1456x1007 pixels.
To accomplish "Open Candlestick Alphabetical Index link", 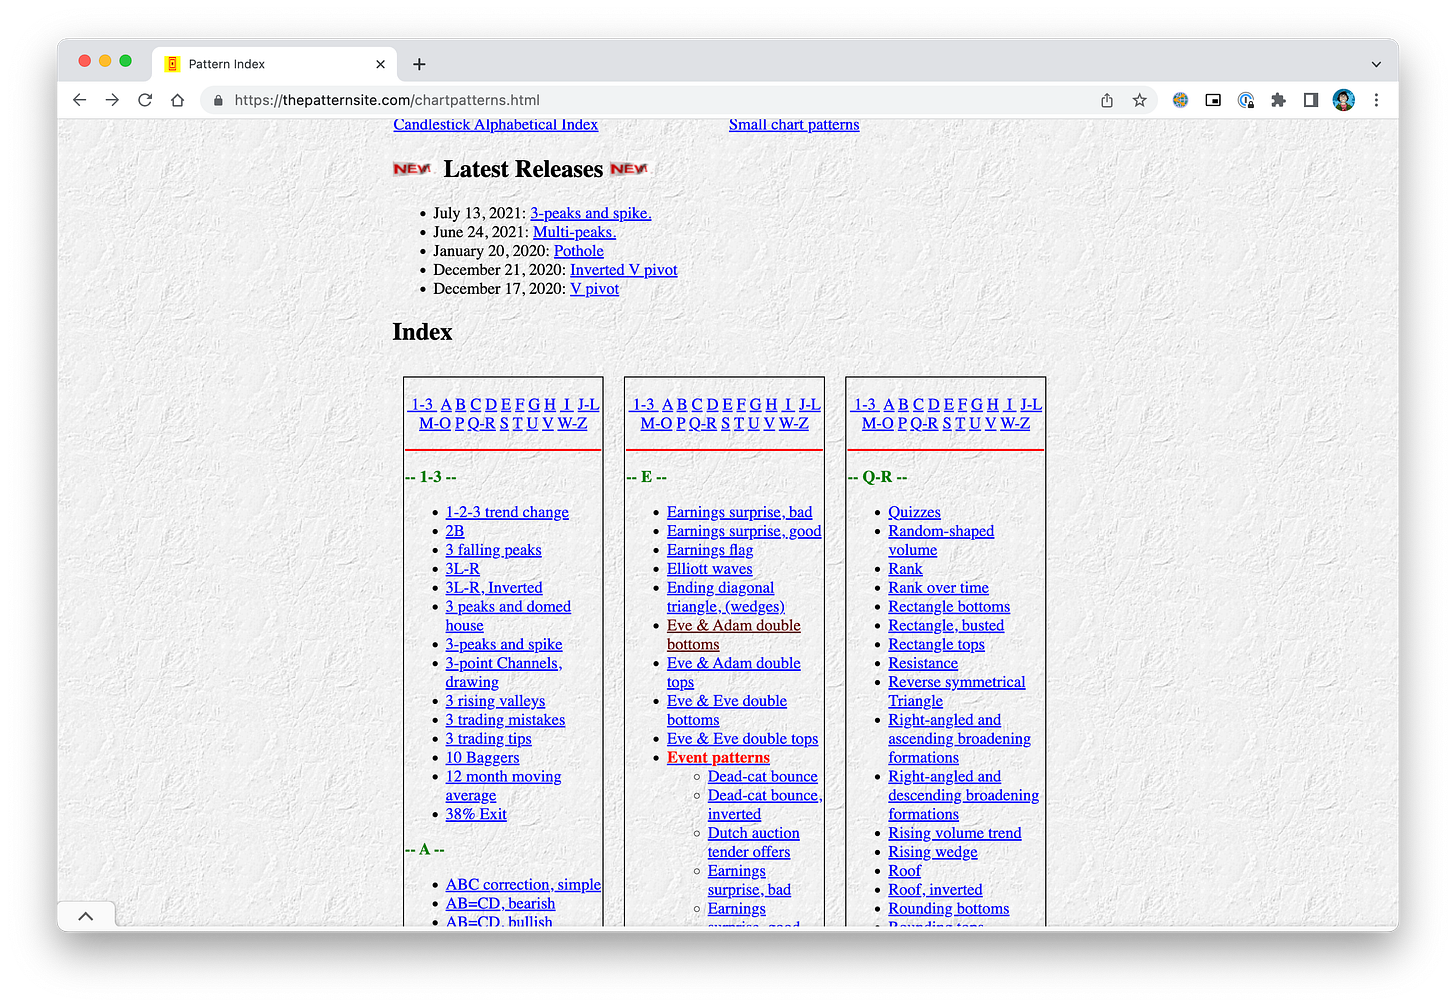I will point(495,124).
